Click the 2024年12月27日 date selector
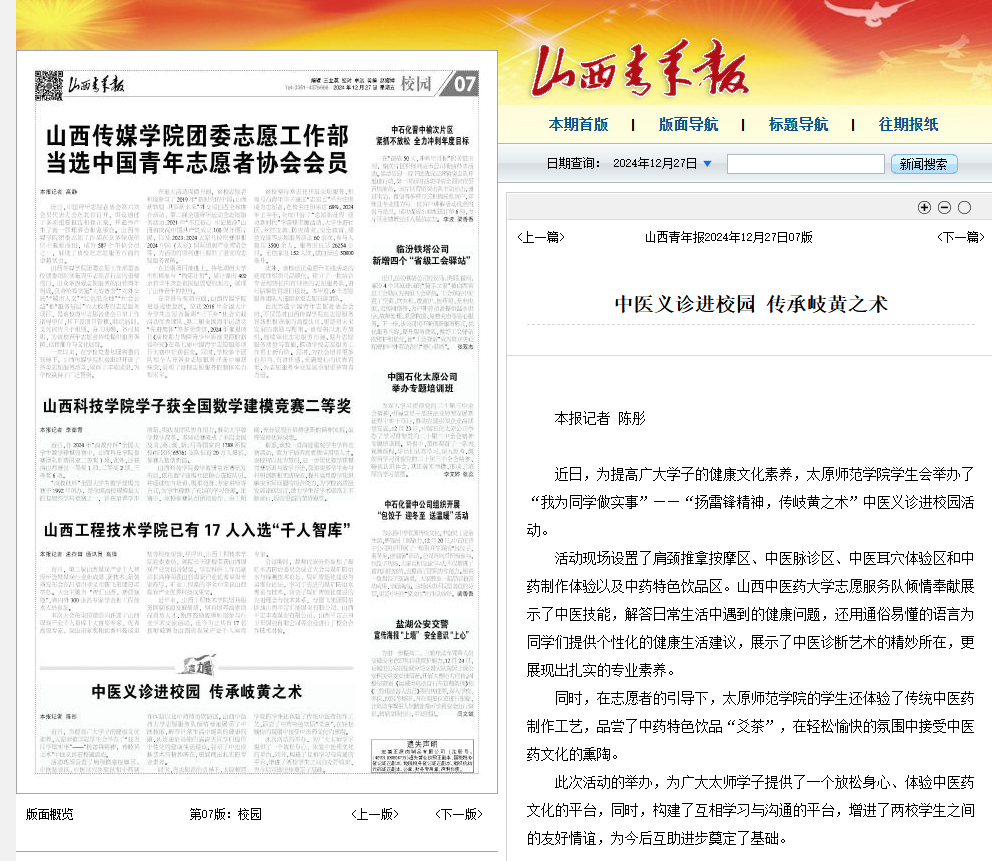The image size is (992, 861). [654, 164]
